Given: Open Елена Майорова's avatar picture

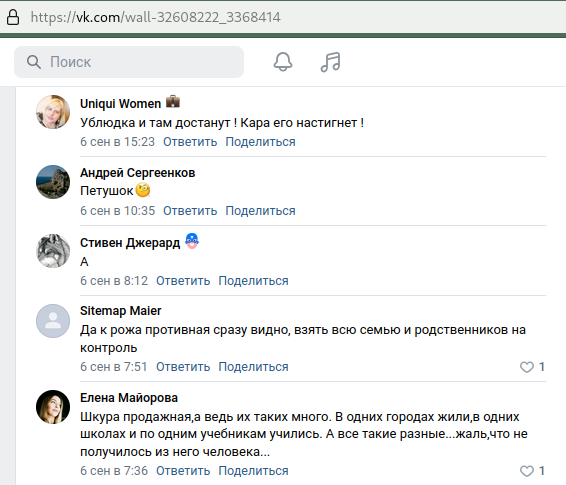Looking at the screenshot, I should 53,407.
